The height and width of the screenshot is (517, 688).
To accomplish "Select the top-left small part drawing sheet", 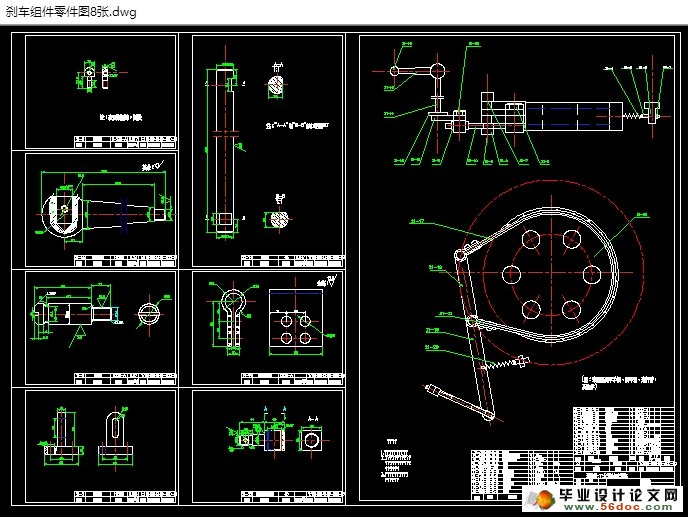I will [x=100, y=92].
